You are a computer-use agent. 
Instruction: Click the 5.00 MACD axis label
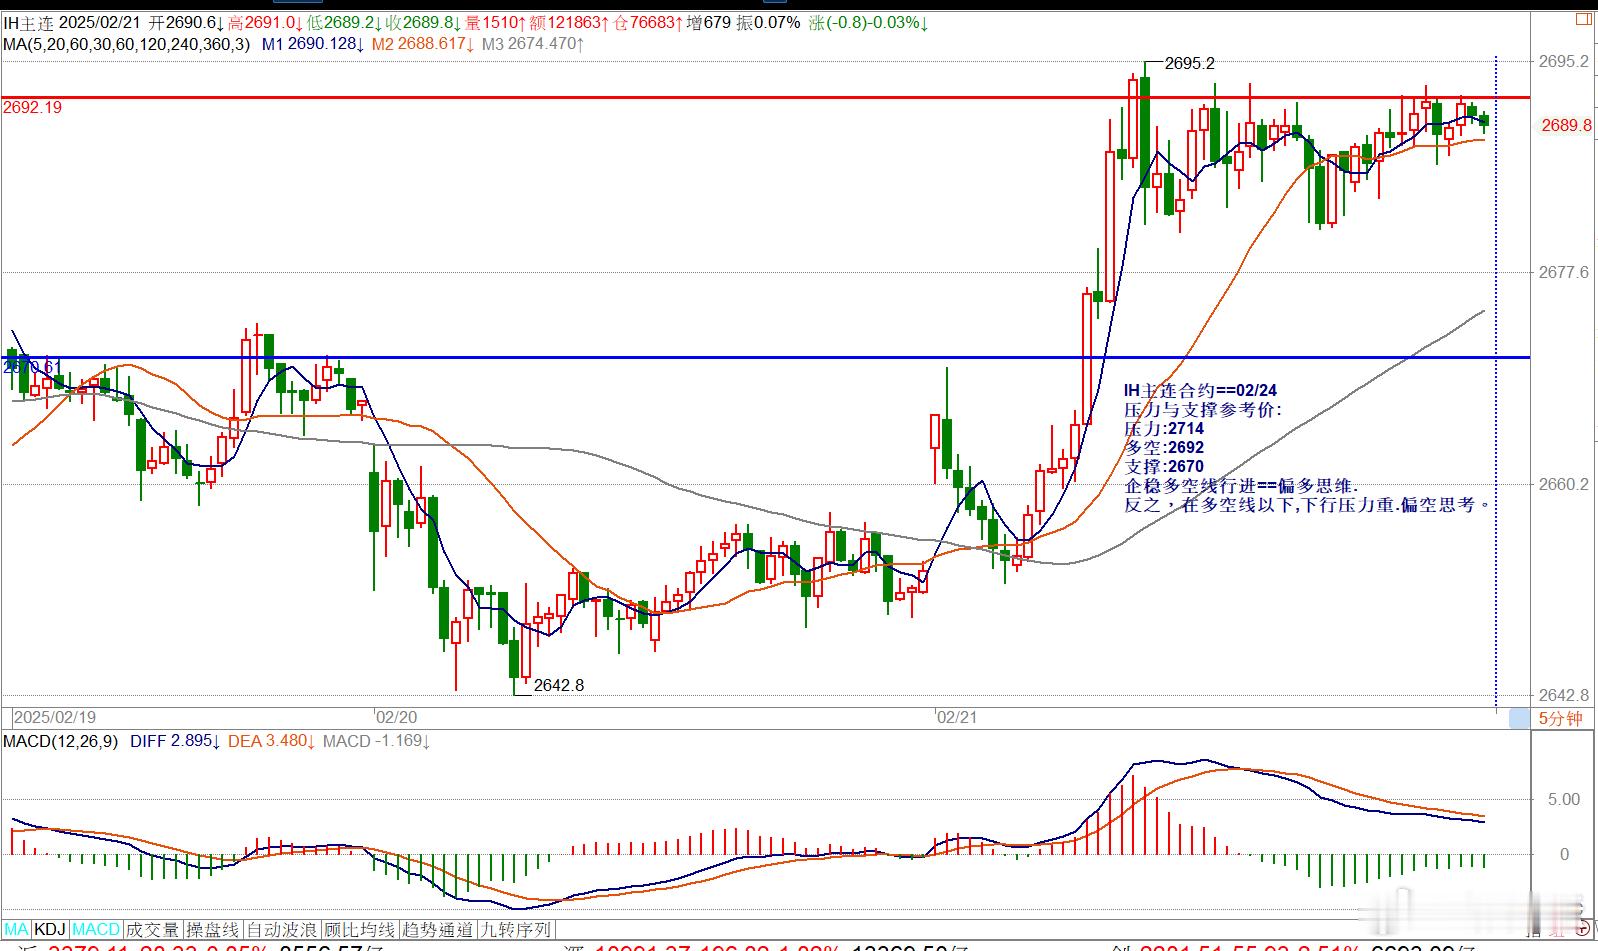pos(1563,799)
